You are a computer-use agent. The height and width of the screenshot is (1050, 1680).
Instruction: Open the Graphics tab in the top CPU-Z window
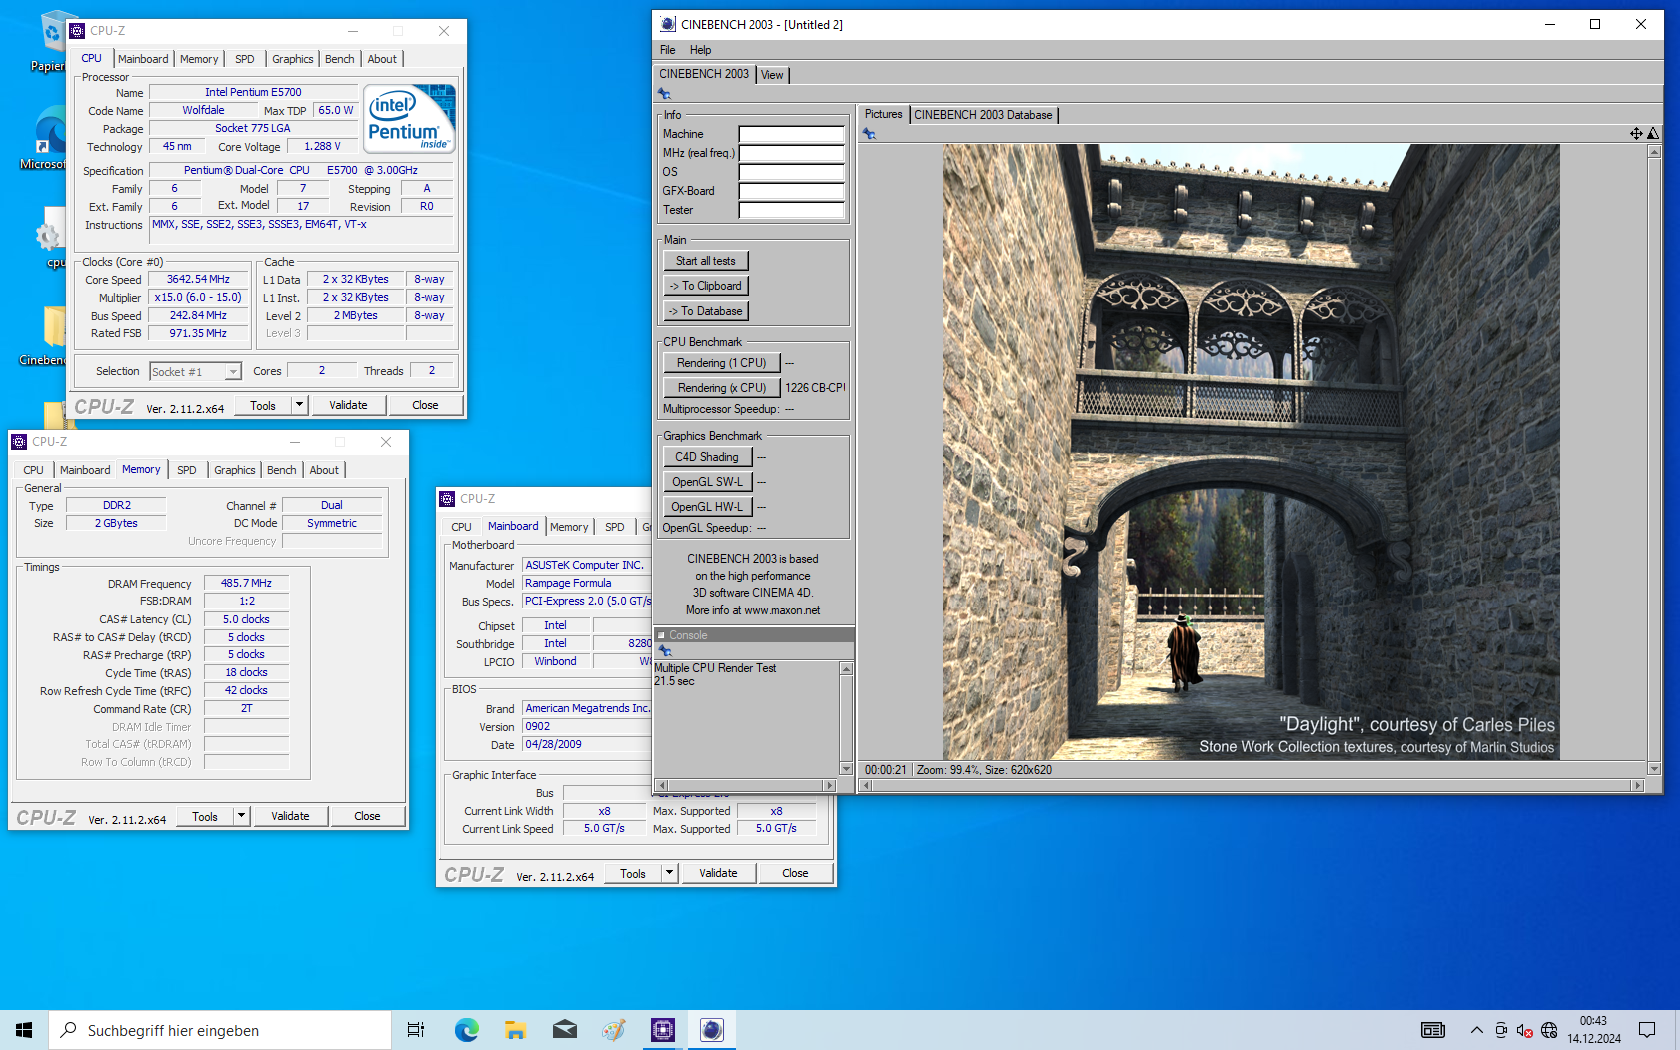[292, 59]
